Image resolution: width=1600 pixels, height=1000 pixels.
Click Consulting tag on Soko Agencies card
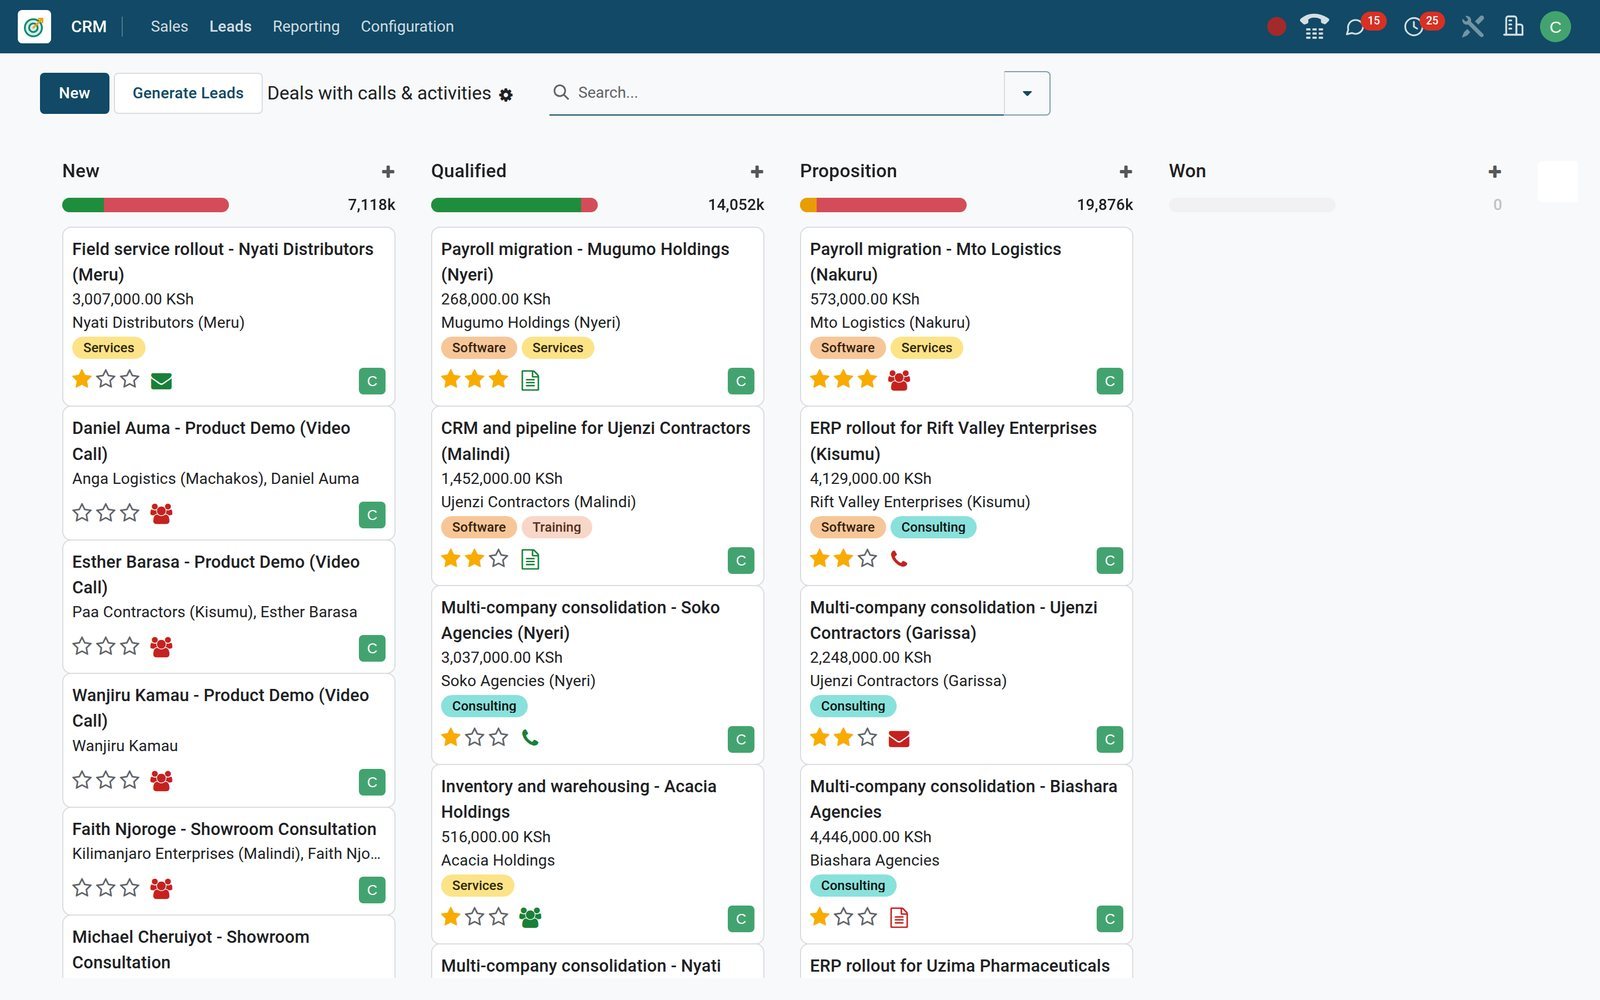coord(484,706)
